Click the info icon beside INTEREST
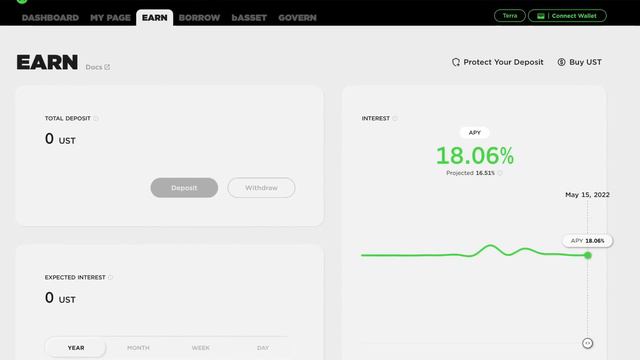This screenshot has width=640, height=360. pos(395,118)
